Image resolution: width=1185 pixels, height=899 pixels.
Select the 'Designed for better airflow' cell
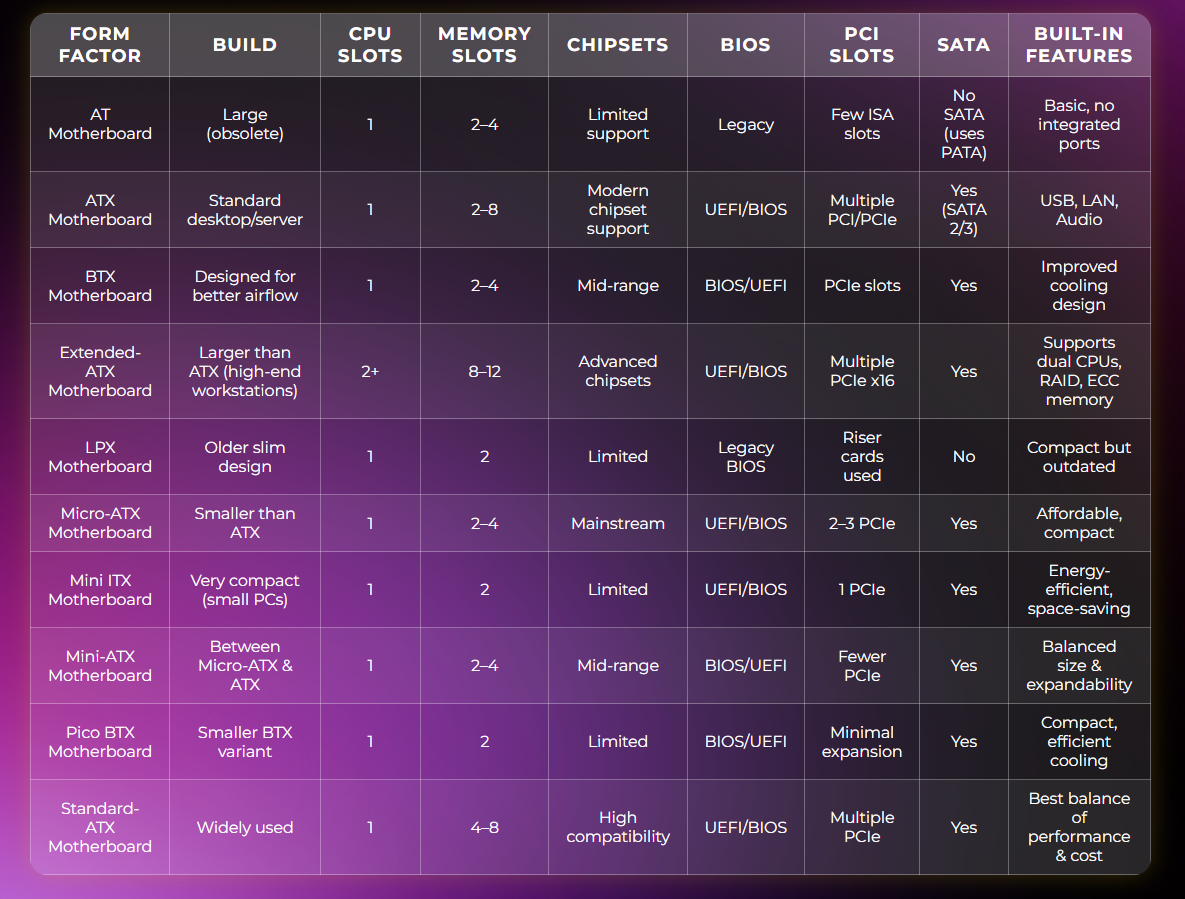pyautogui.click(x=245, y=286)
